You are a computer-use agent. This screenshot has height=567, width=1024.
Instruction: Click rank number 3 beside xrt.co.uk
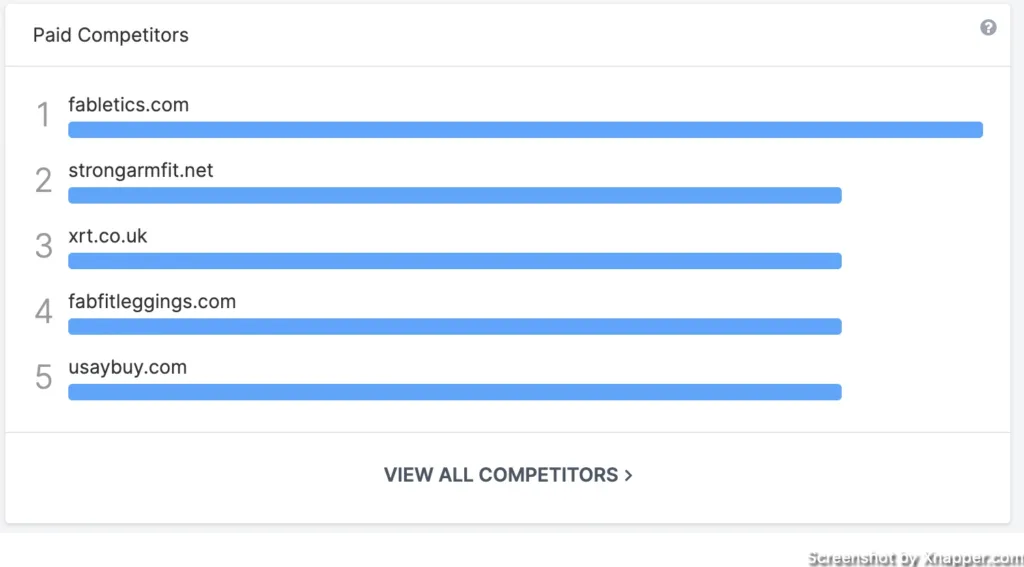tap(43, 246)
